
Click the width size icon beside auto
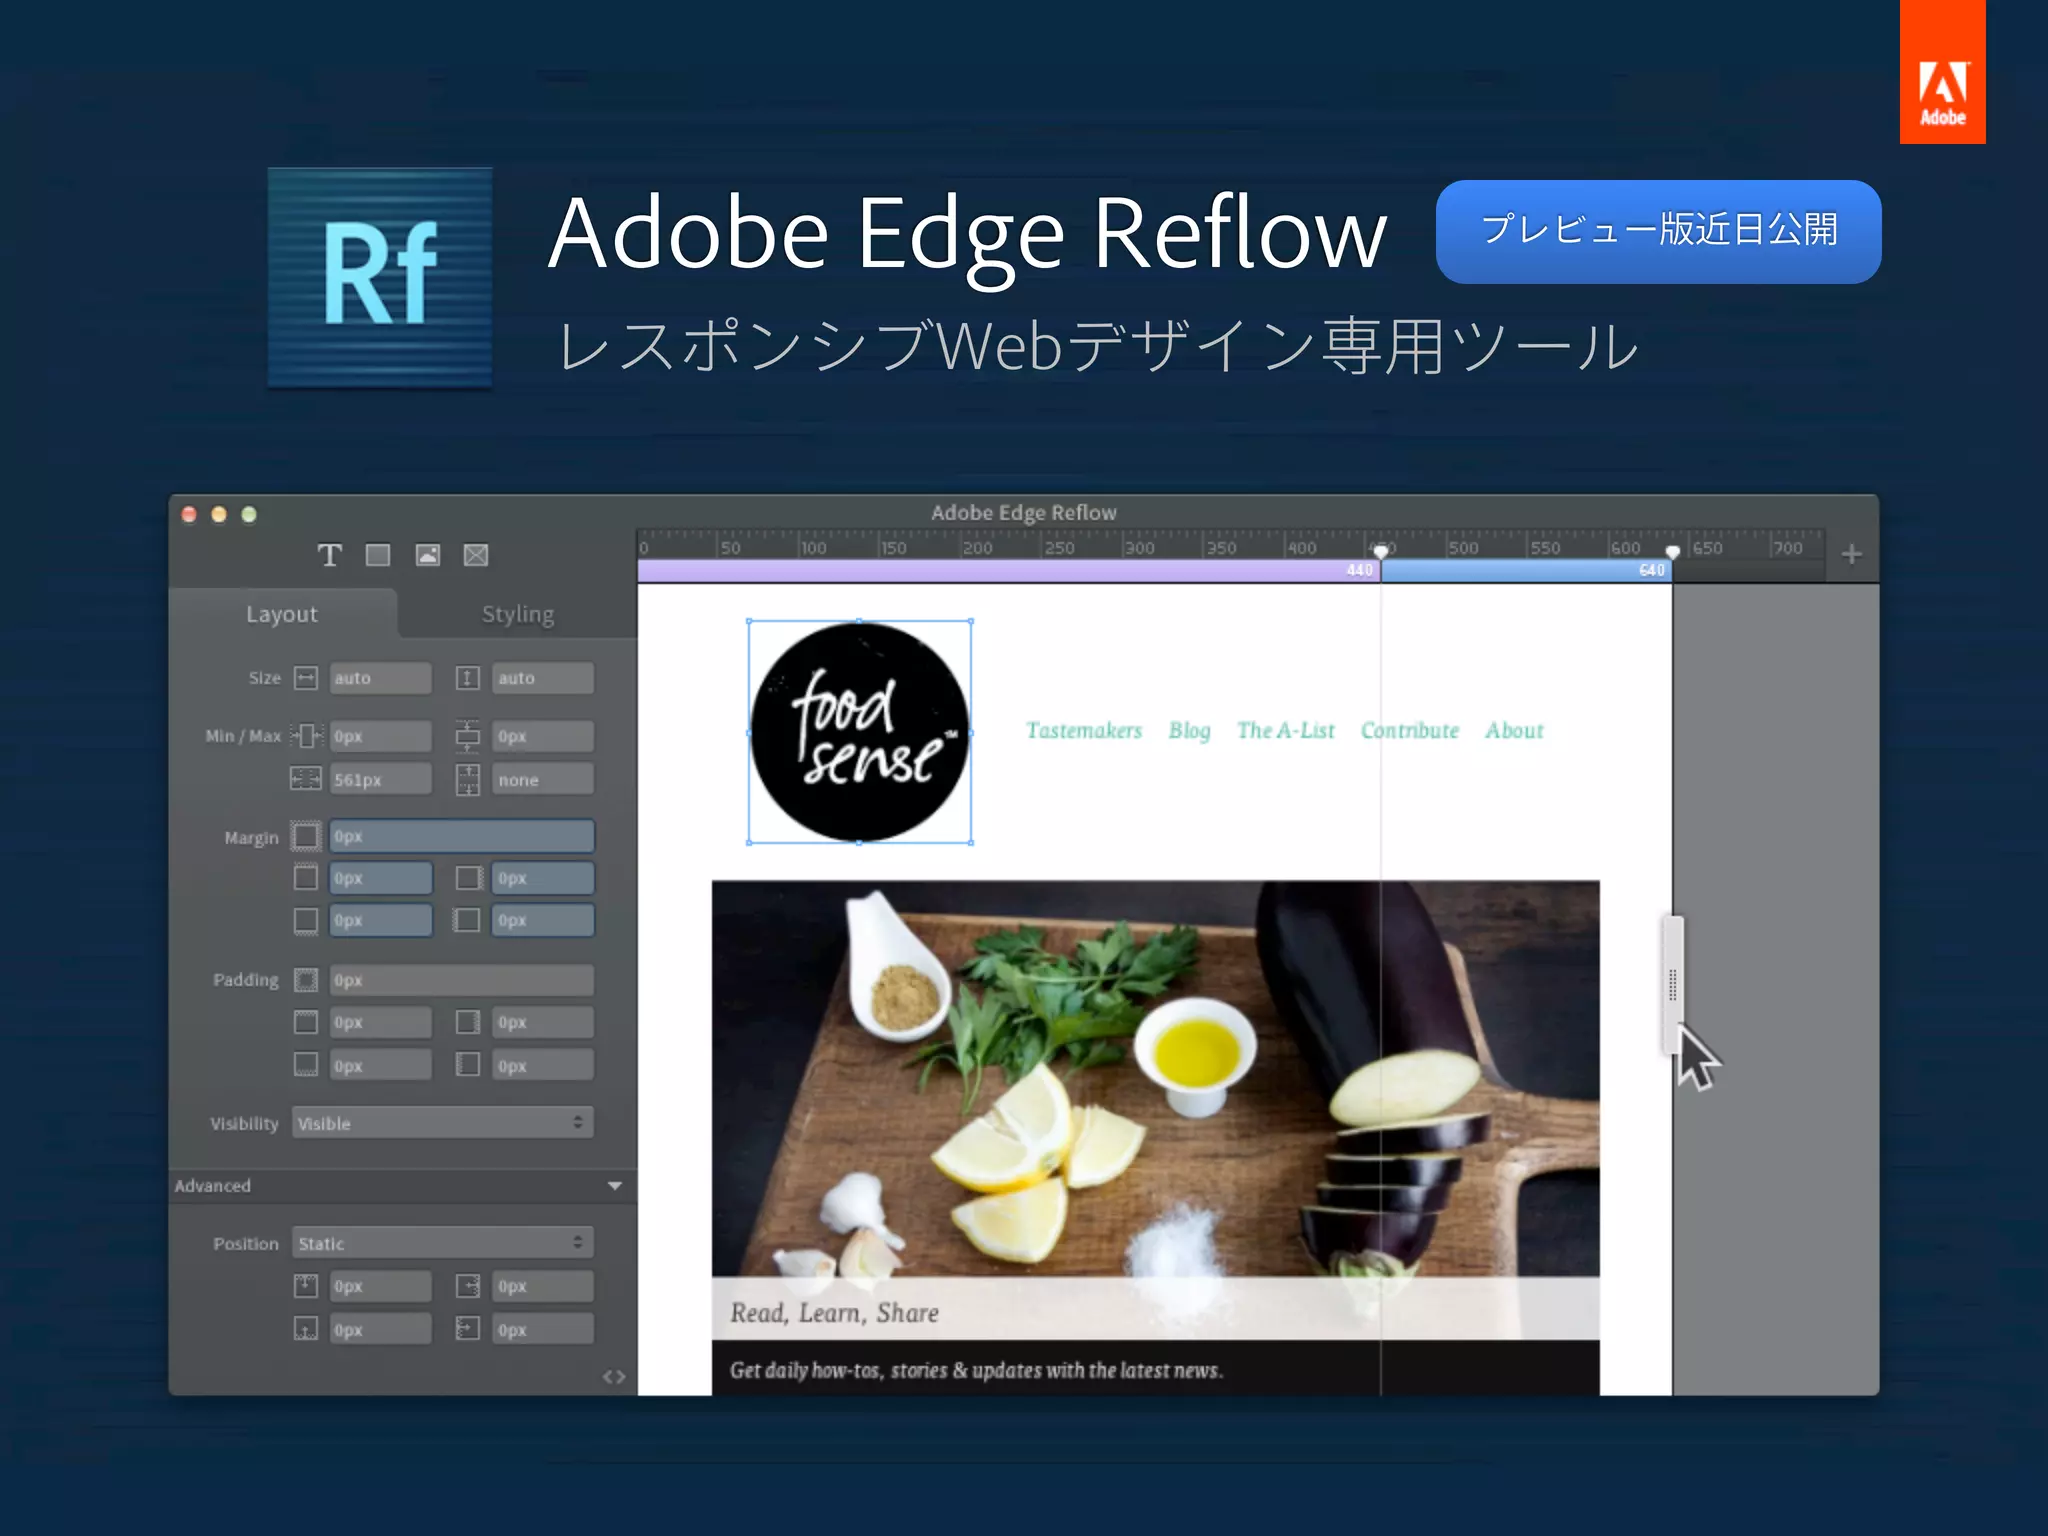point(306,678)
